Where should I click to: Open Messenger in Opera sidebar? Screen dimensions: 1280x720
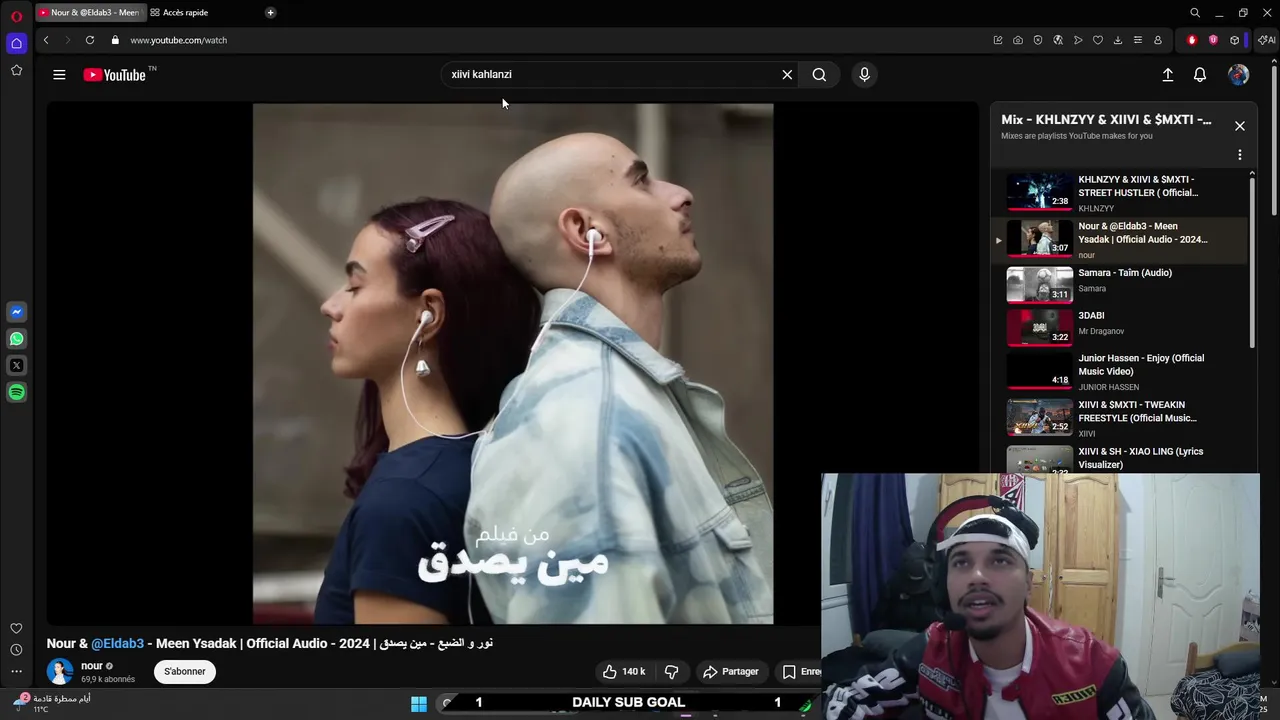[16, 312]
